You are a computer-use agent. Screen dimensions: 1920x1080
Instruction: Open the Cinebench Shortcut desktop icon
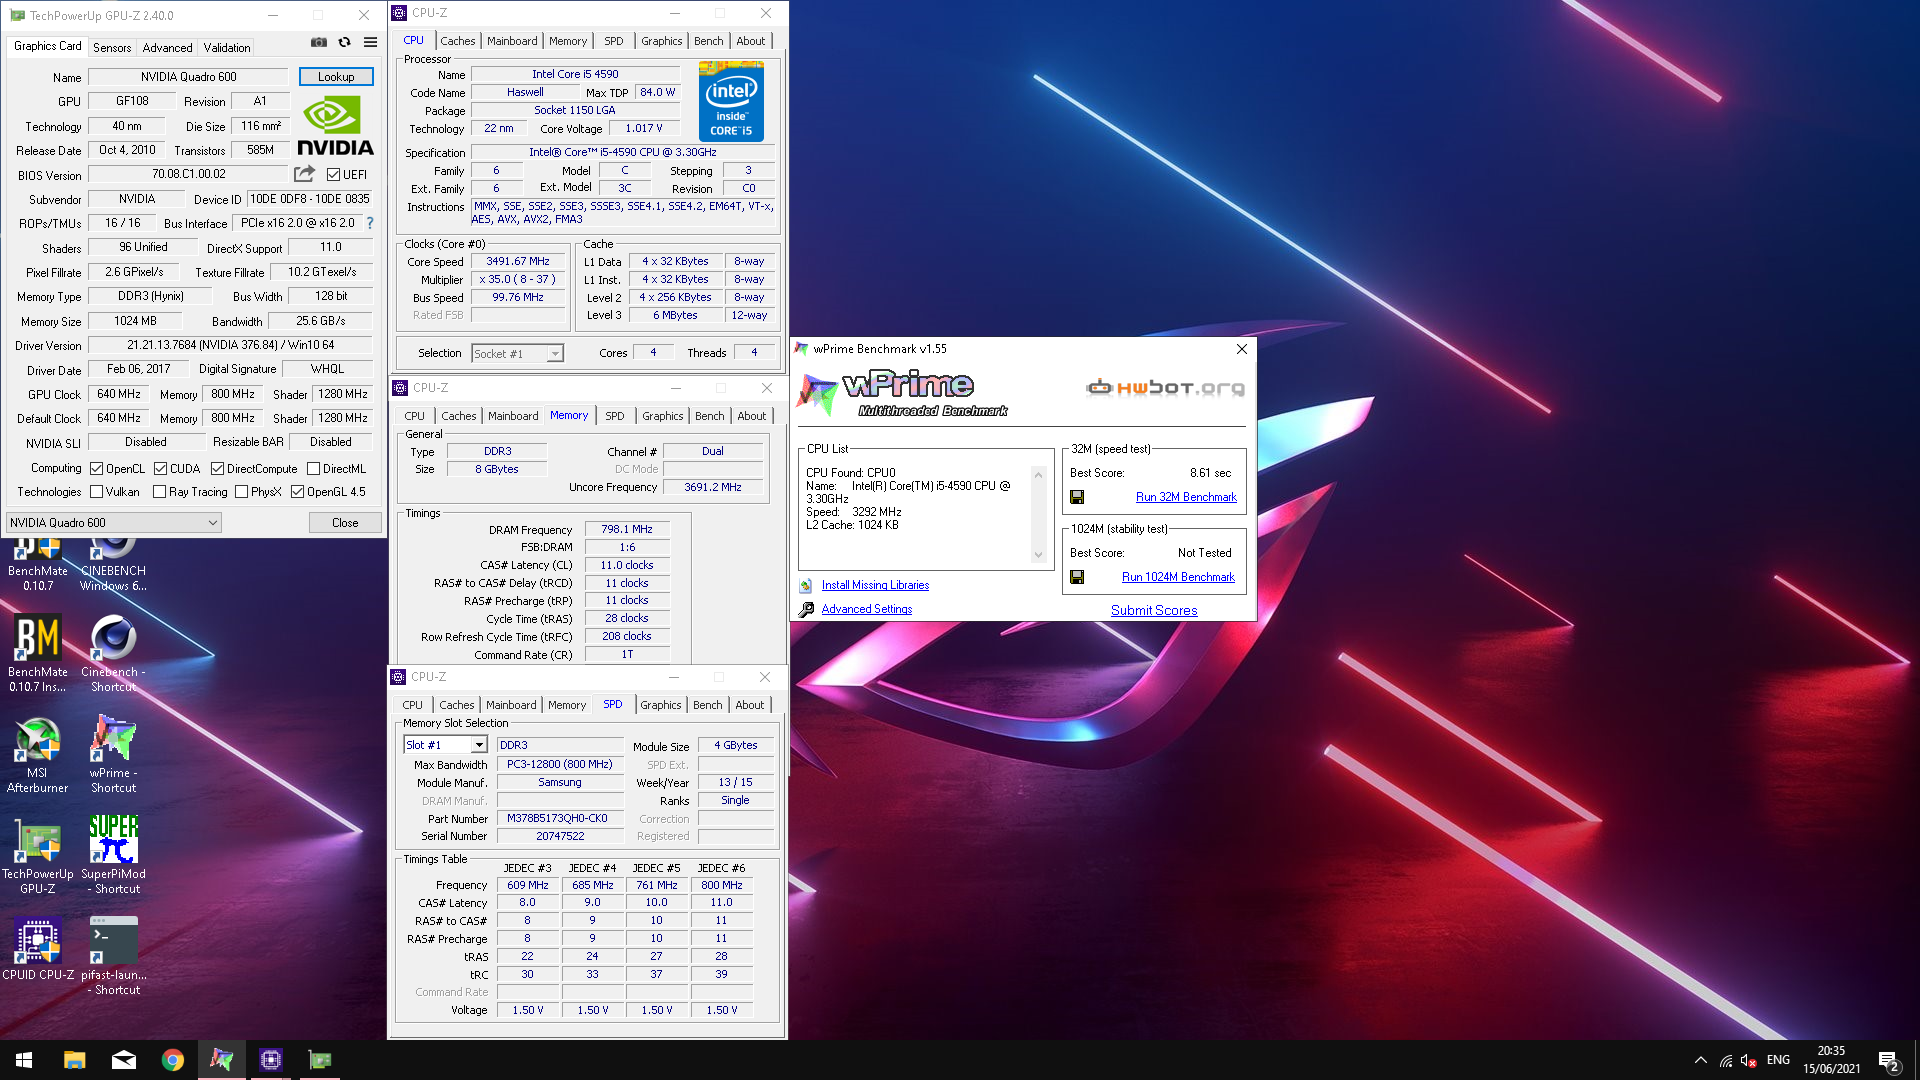click(x=113, y=653)
